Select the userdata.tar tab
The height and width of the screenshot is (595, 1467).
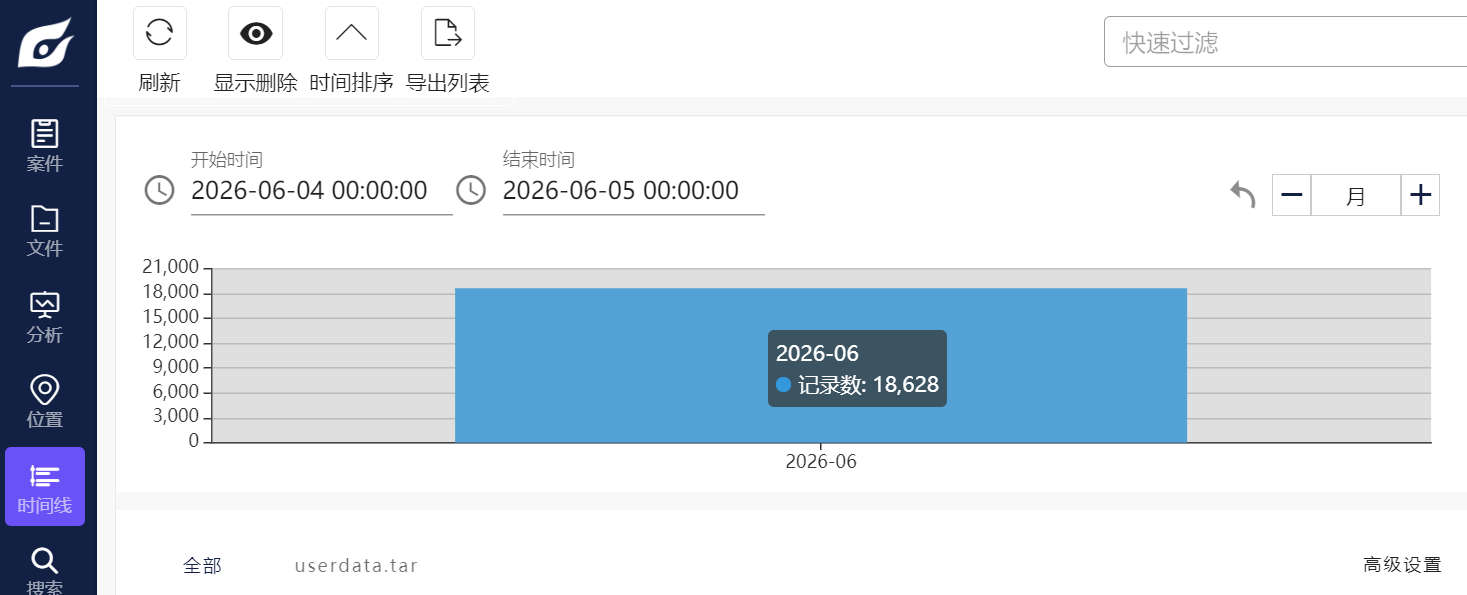pos(356,566)
